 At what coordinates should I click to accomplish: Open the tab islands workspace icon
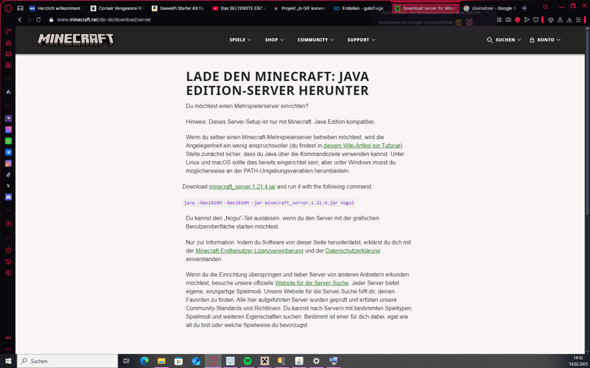(x=20, y=8)
